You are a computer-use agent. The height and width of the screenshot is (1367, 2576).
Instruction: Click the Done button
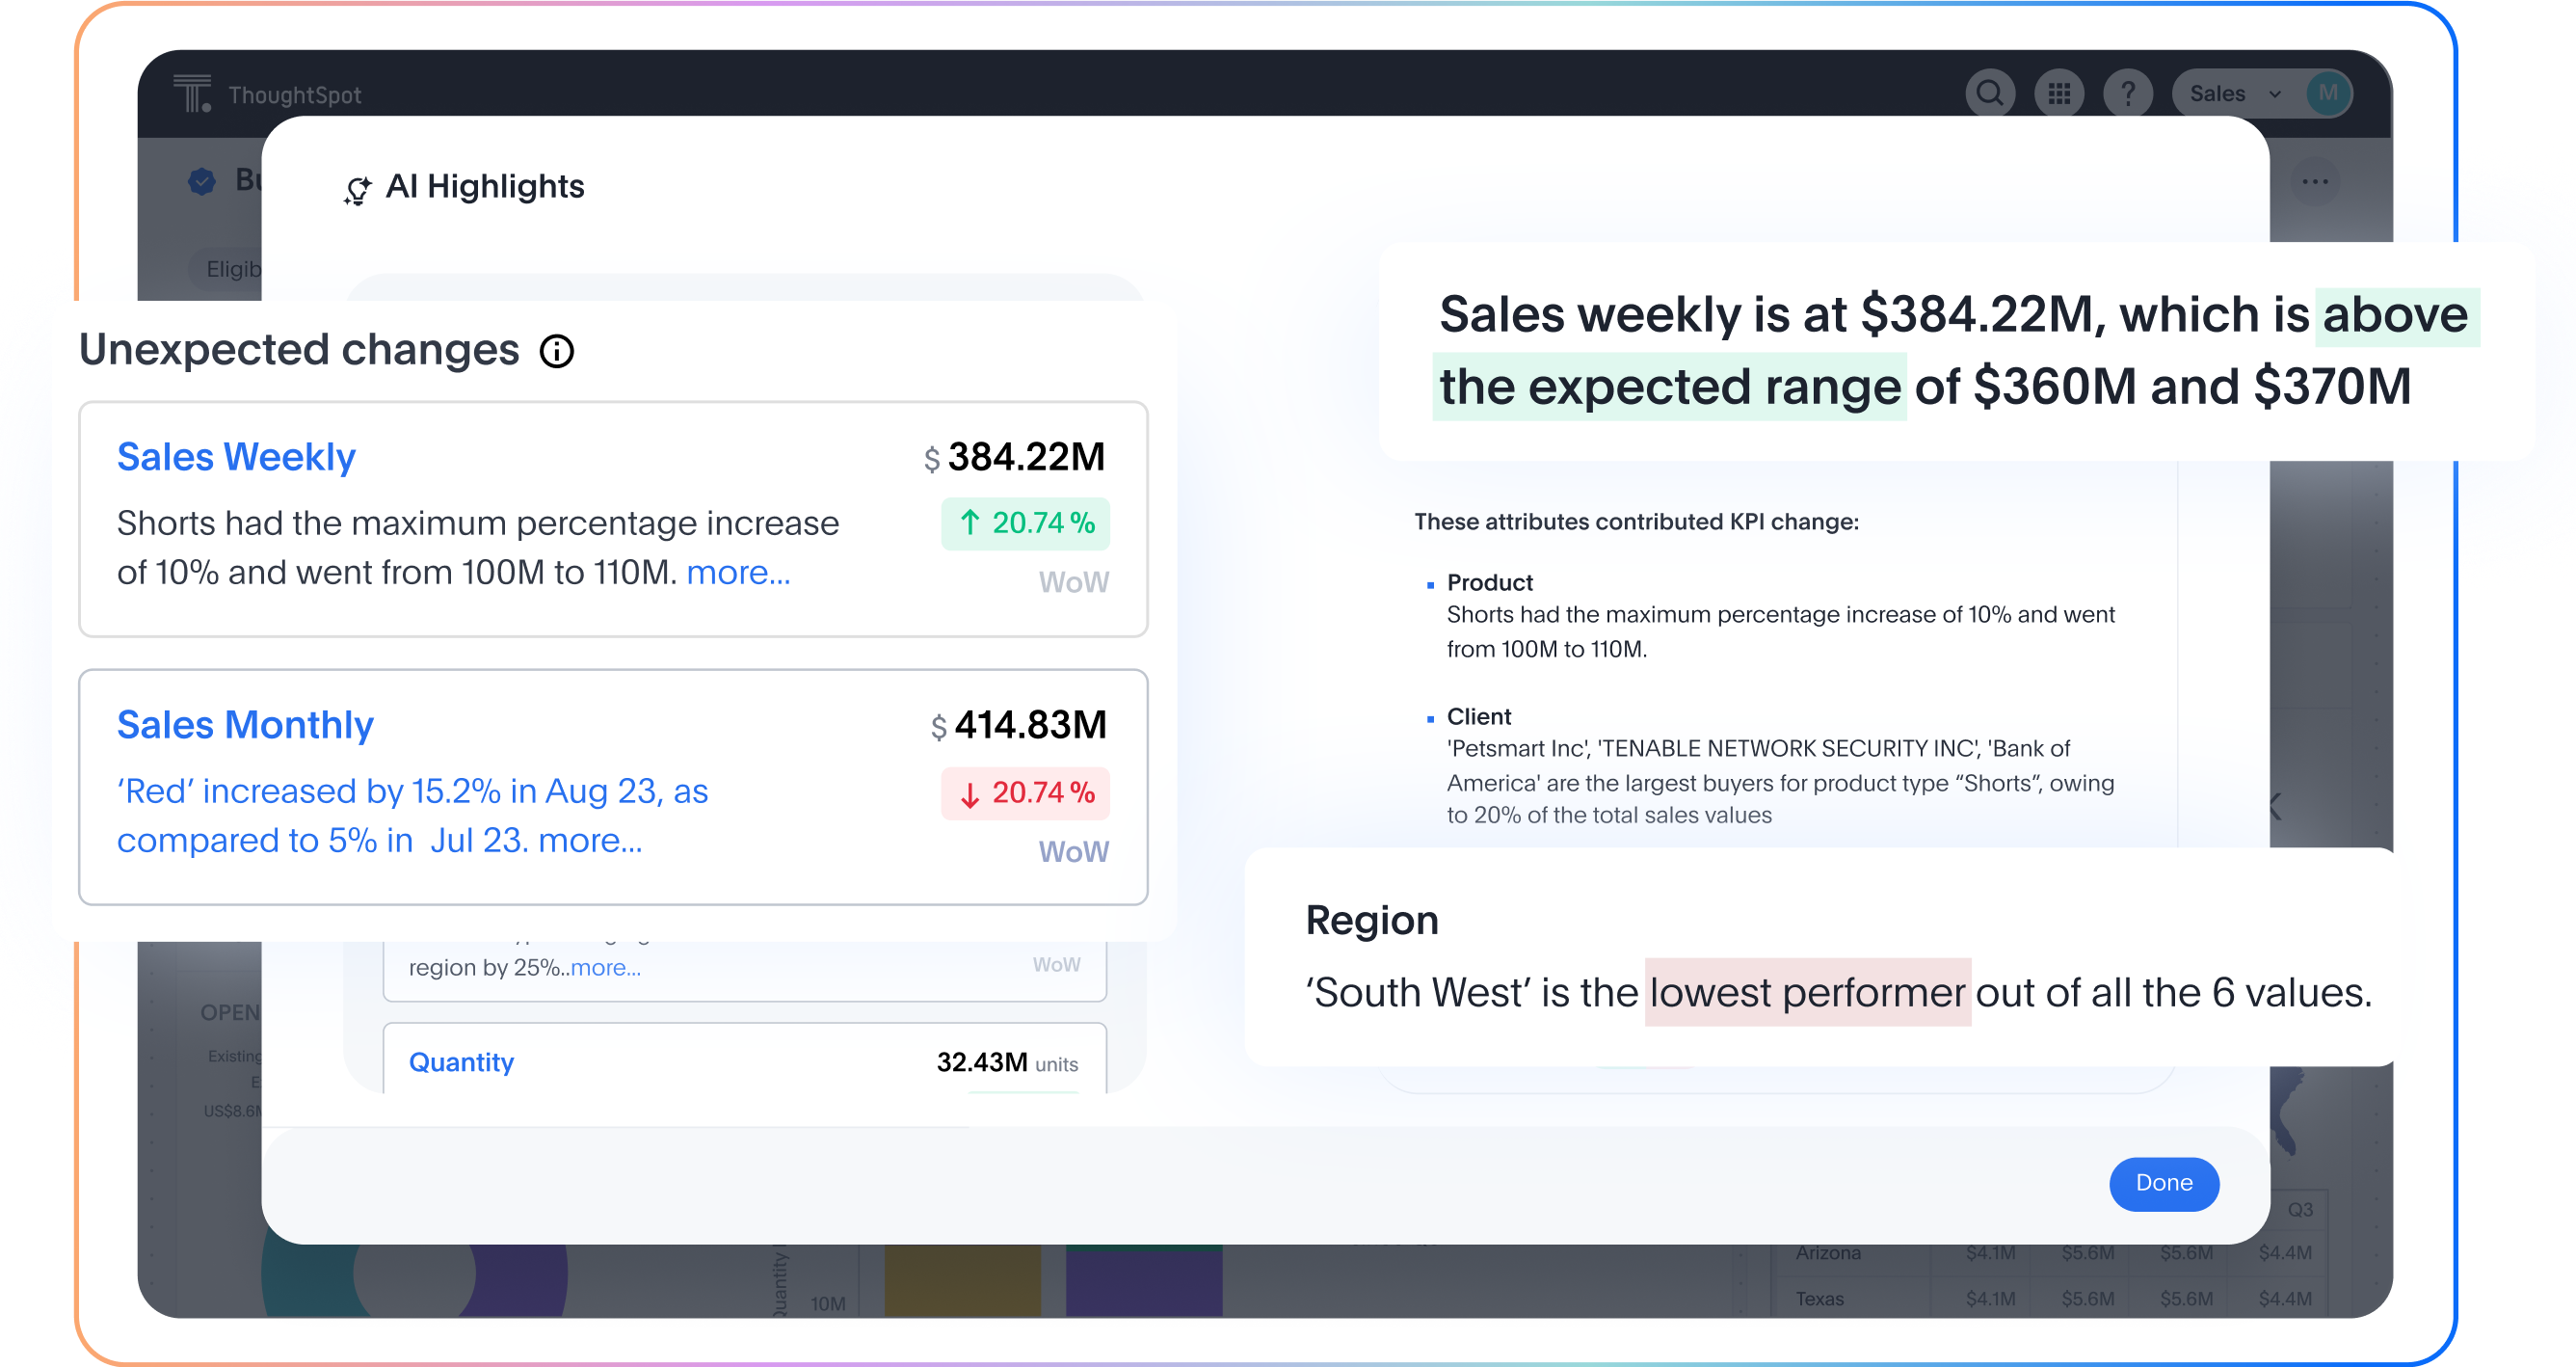[2163, 1183]
